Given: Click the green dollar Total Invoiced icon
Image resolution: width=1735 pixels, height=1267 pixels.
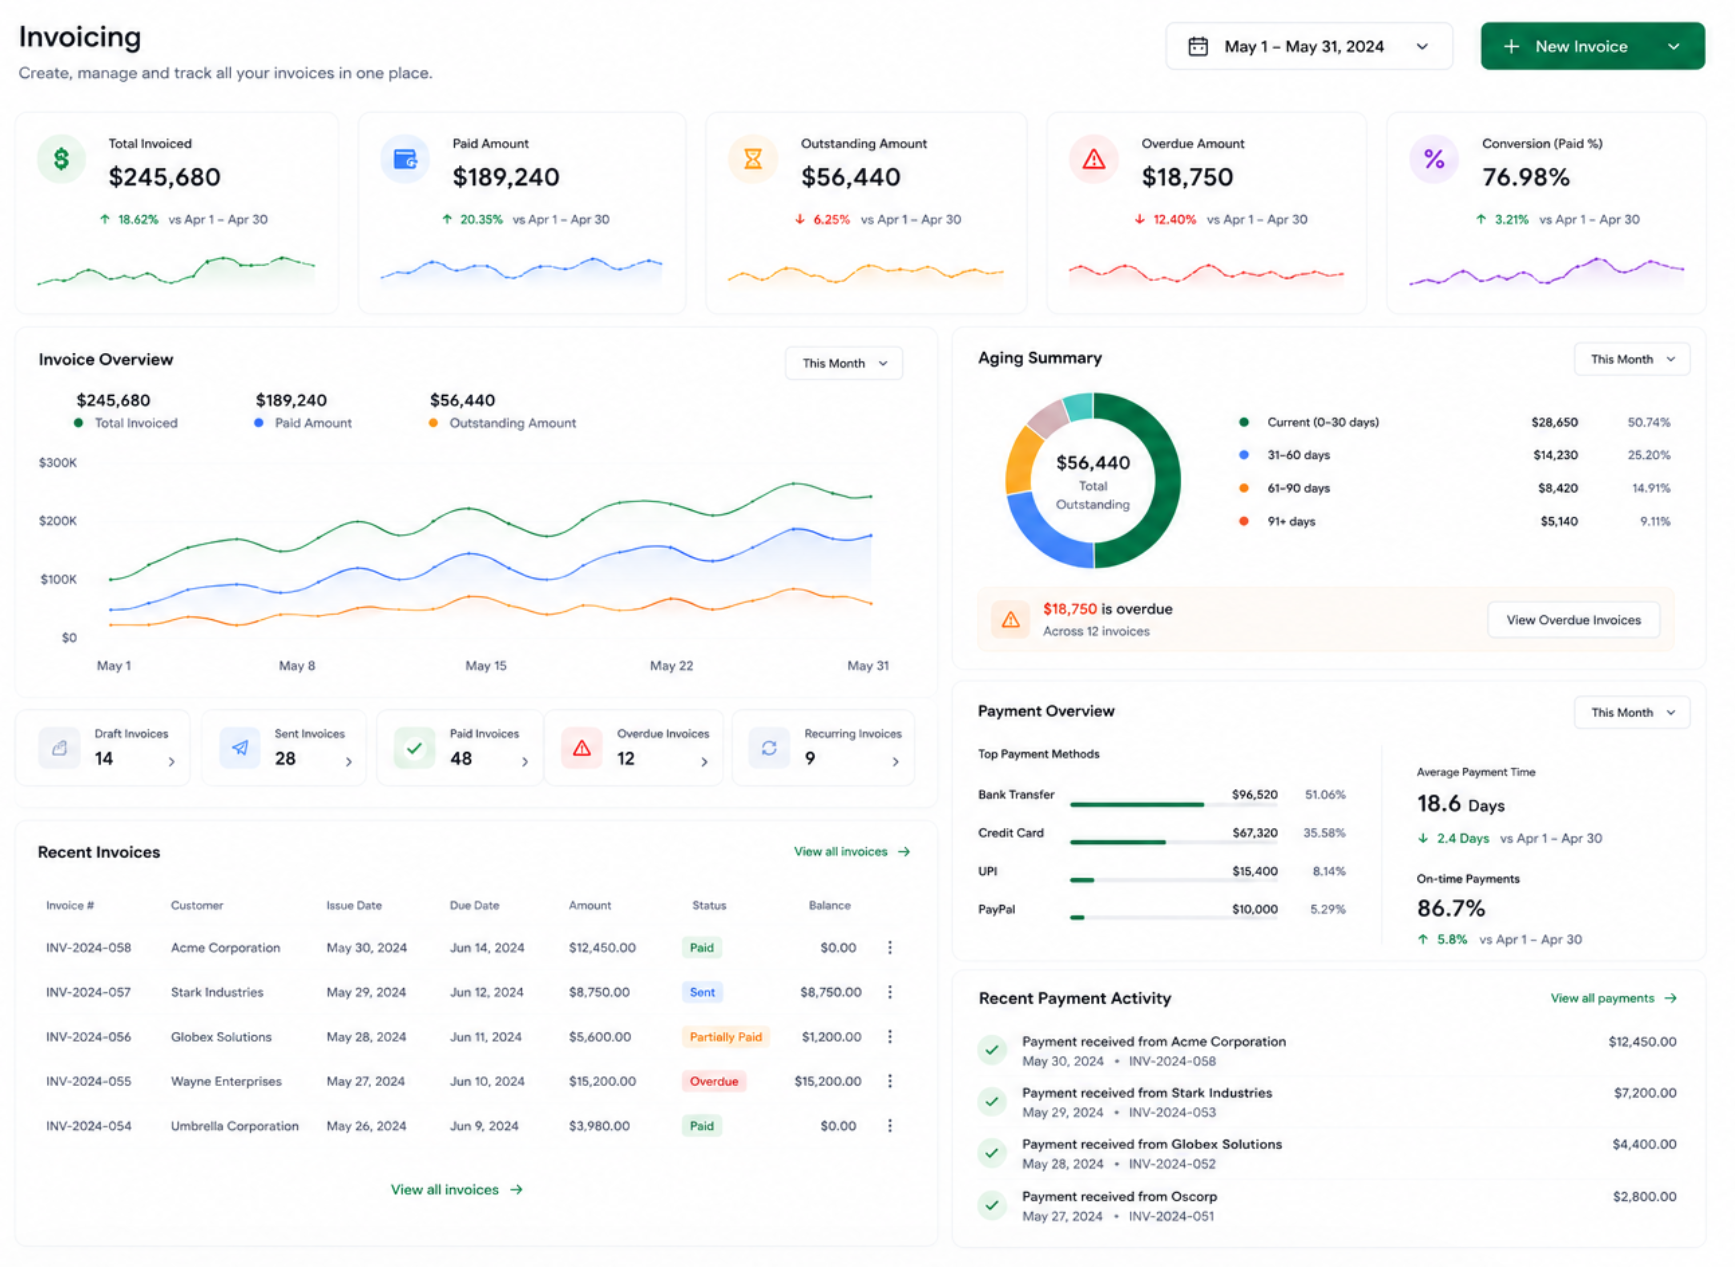Looking at the screenshot, I should pyautogui.click(x=61, y=159).
